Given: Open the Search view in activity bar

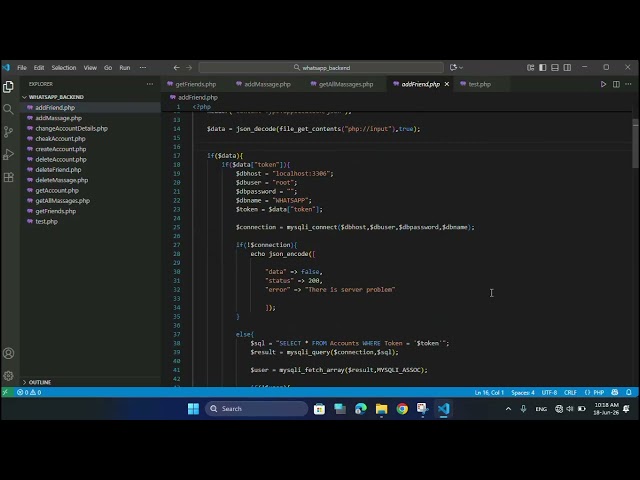Looking at the screenshot, I should click(x=8, y=109).
